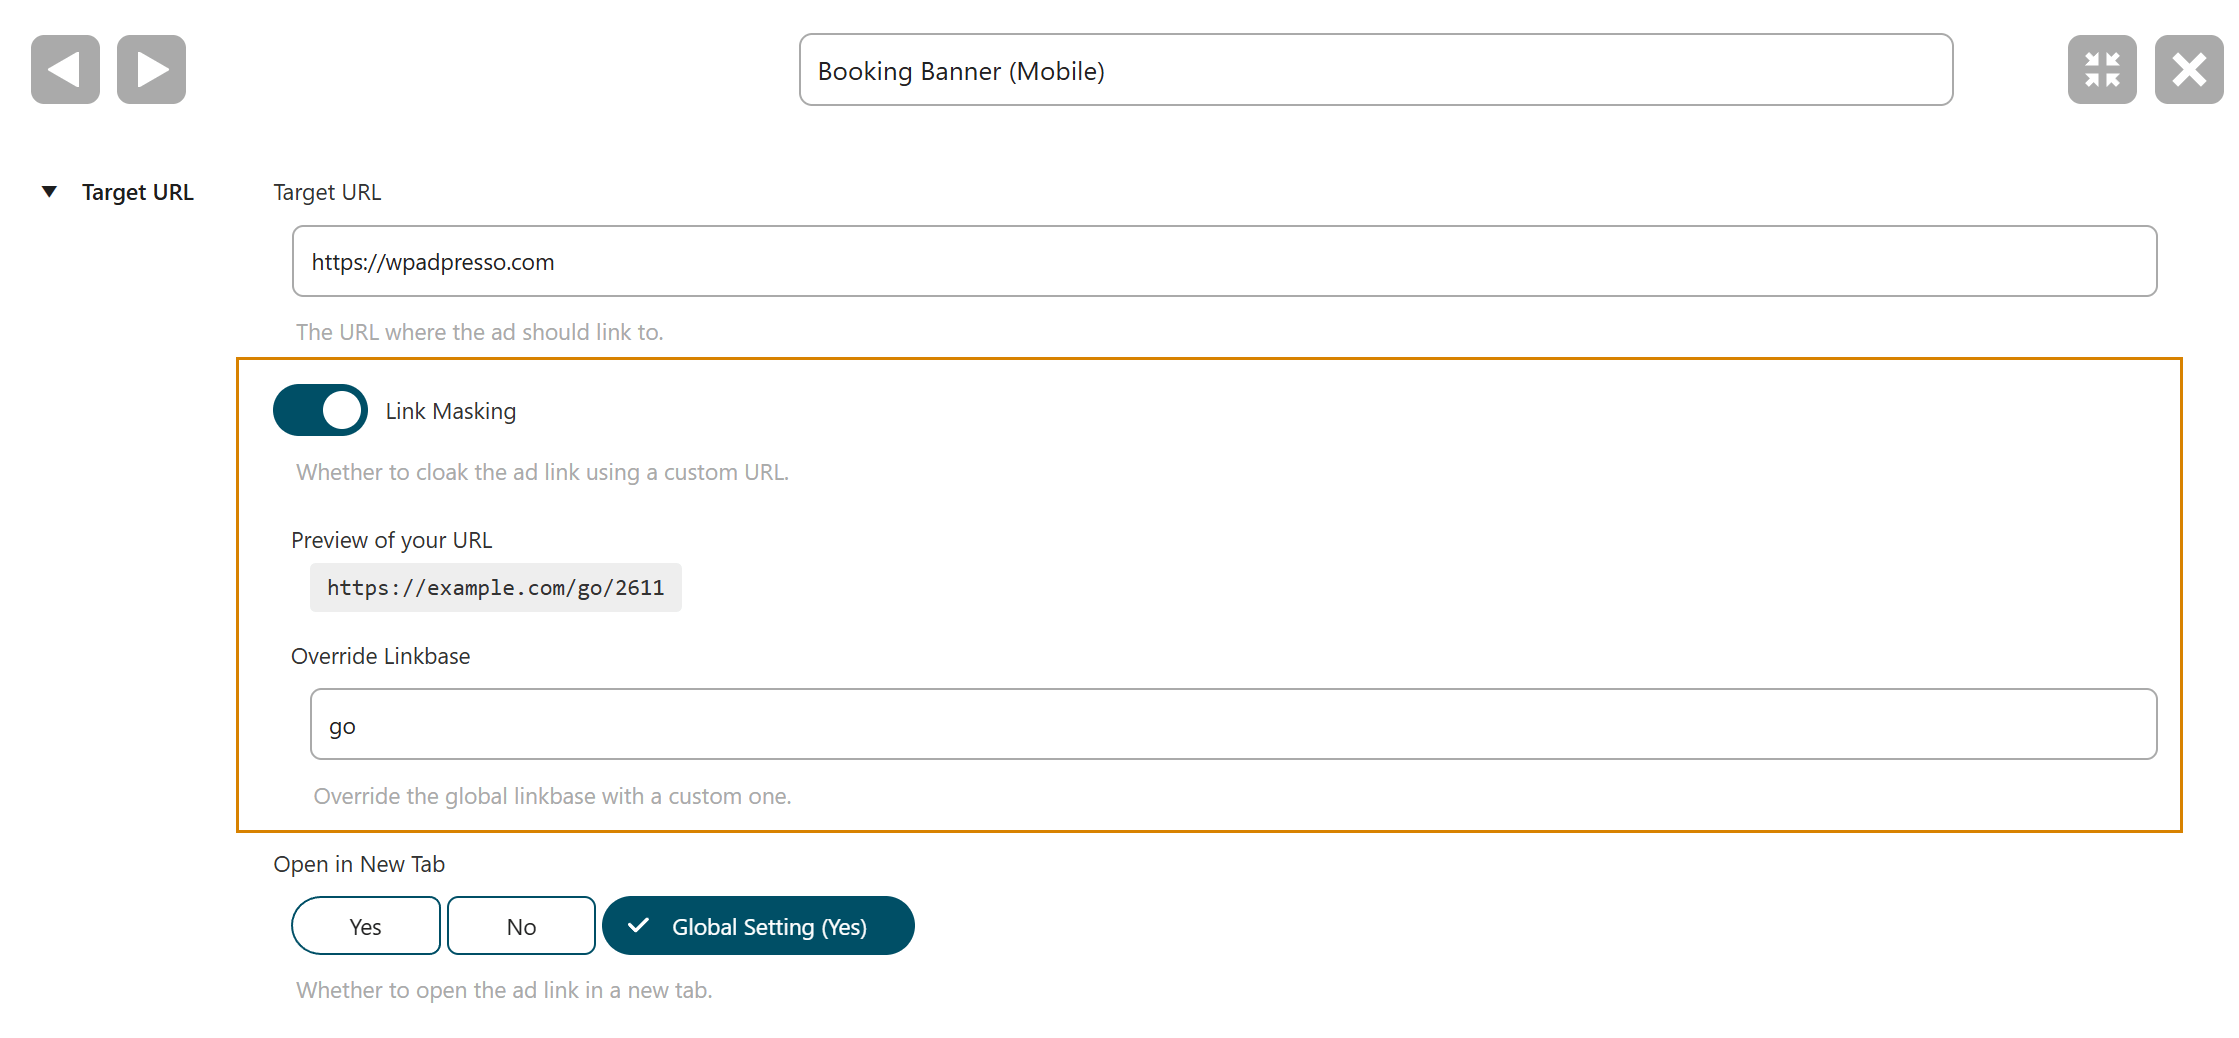Click the Target URL input field

tap(1224, 261)
